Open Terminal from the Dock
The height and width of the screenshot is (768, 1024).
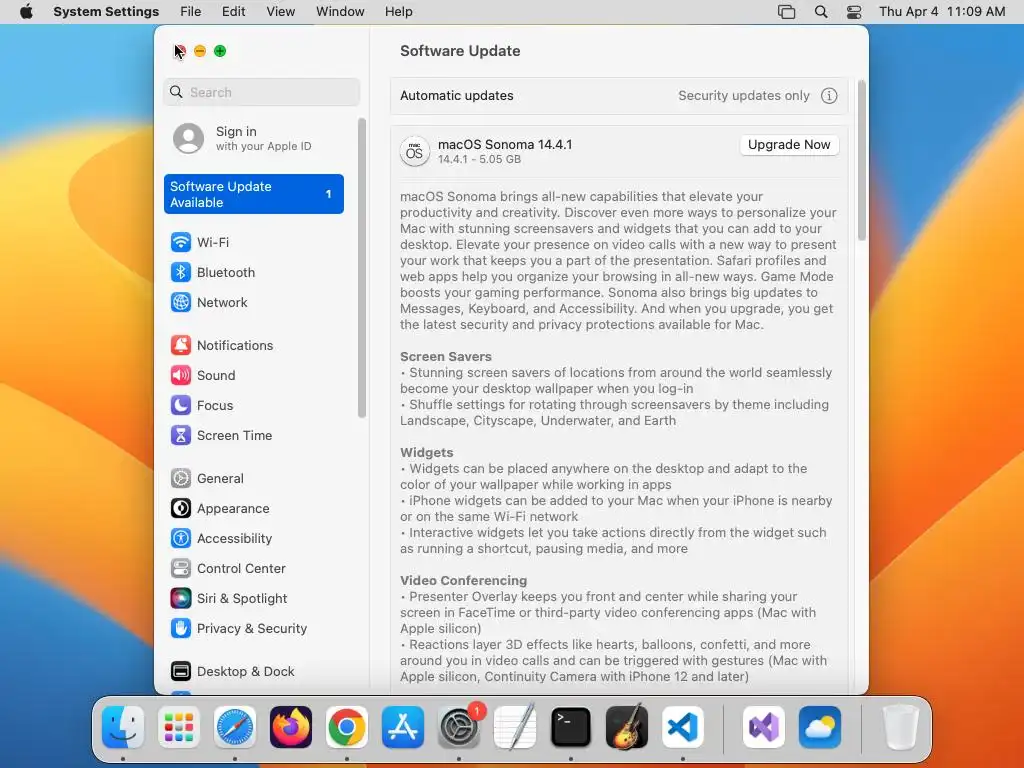click(x=571, y=727)
